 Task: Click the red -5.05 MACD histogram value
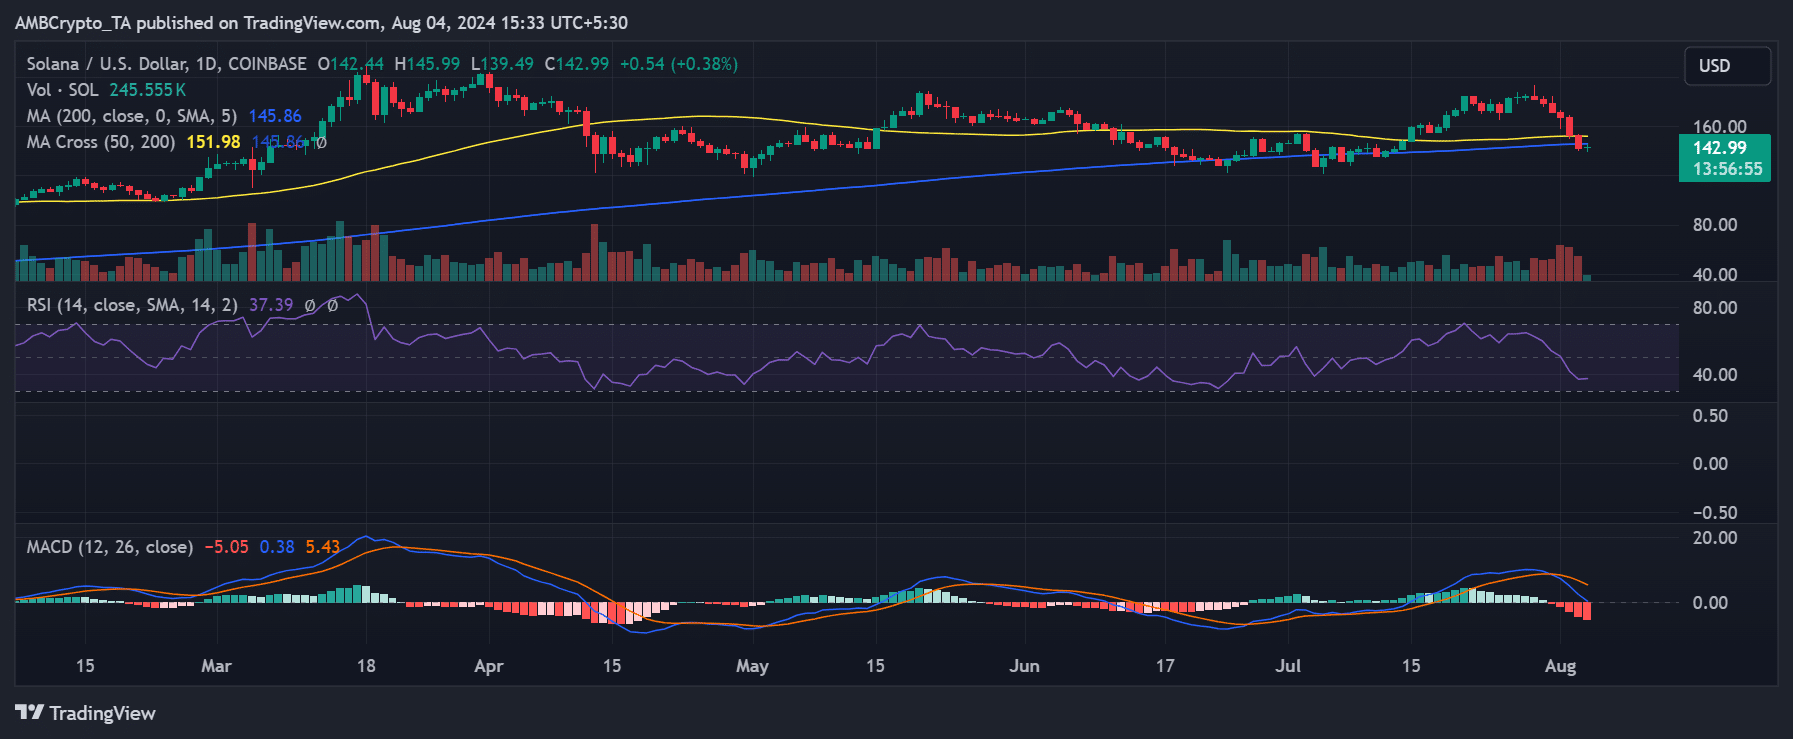coord(226,547)
